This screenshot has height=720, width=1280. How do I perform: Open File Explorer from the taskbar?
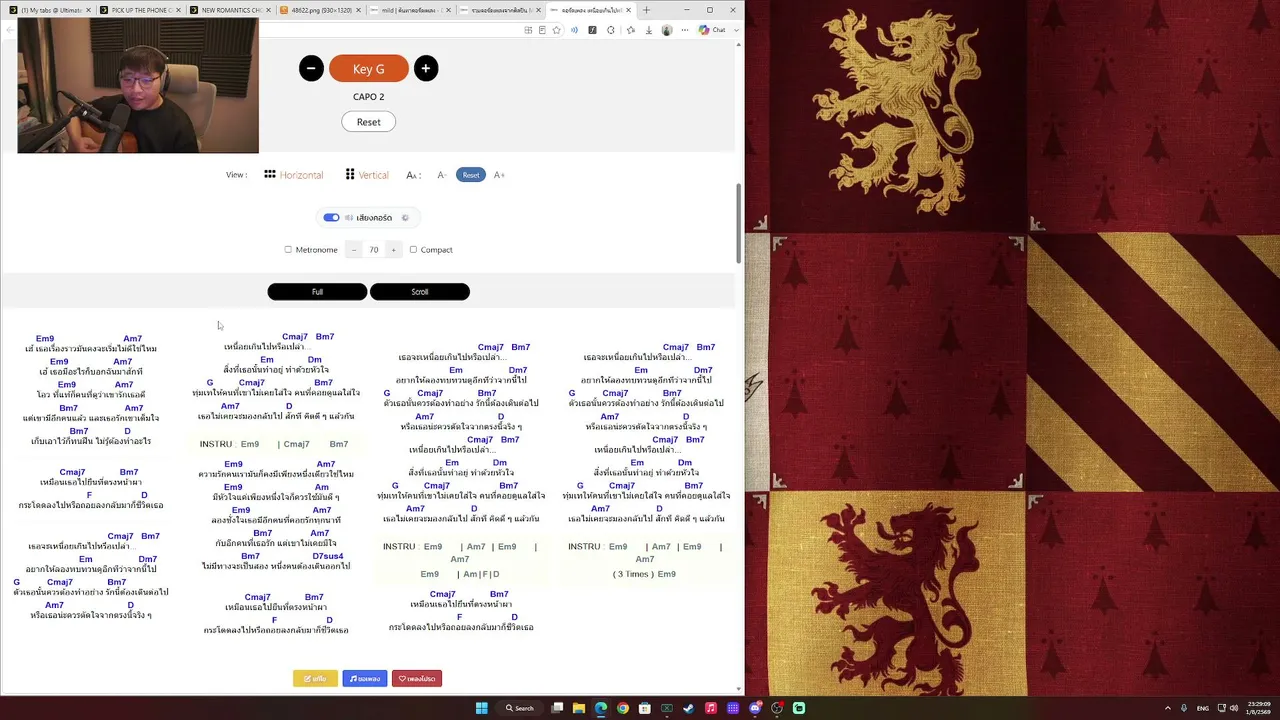click(578, 708)
